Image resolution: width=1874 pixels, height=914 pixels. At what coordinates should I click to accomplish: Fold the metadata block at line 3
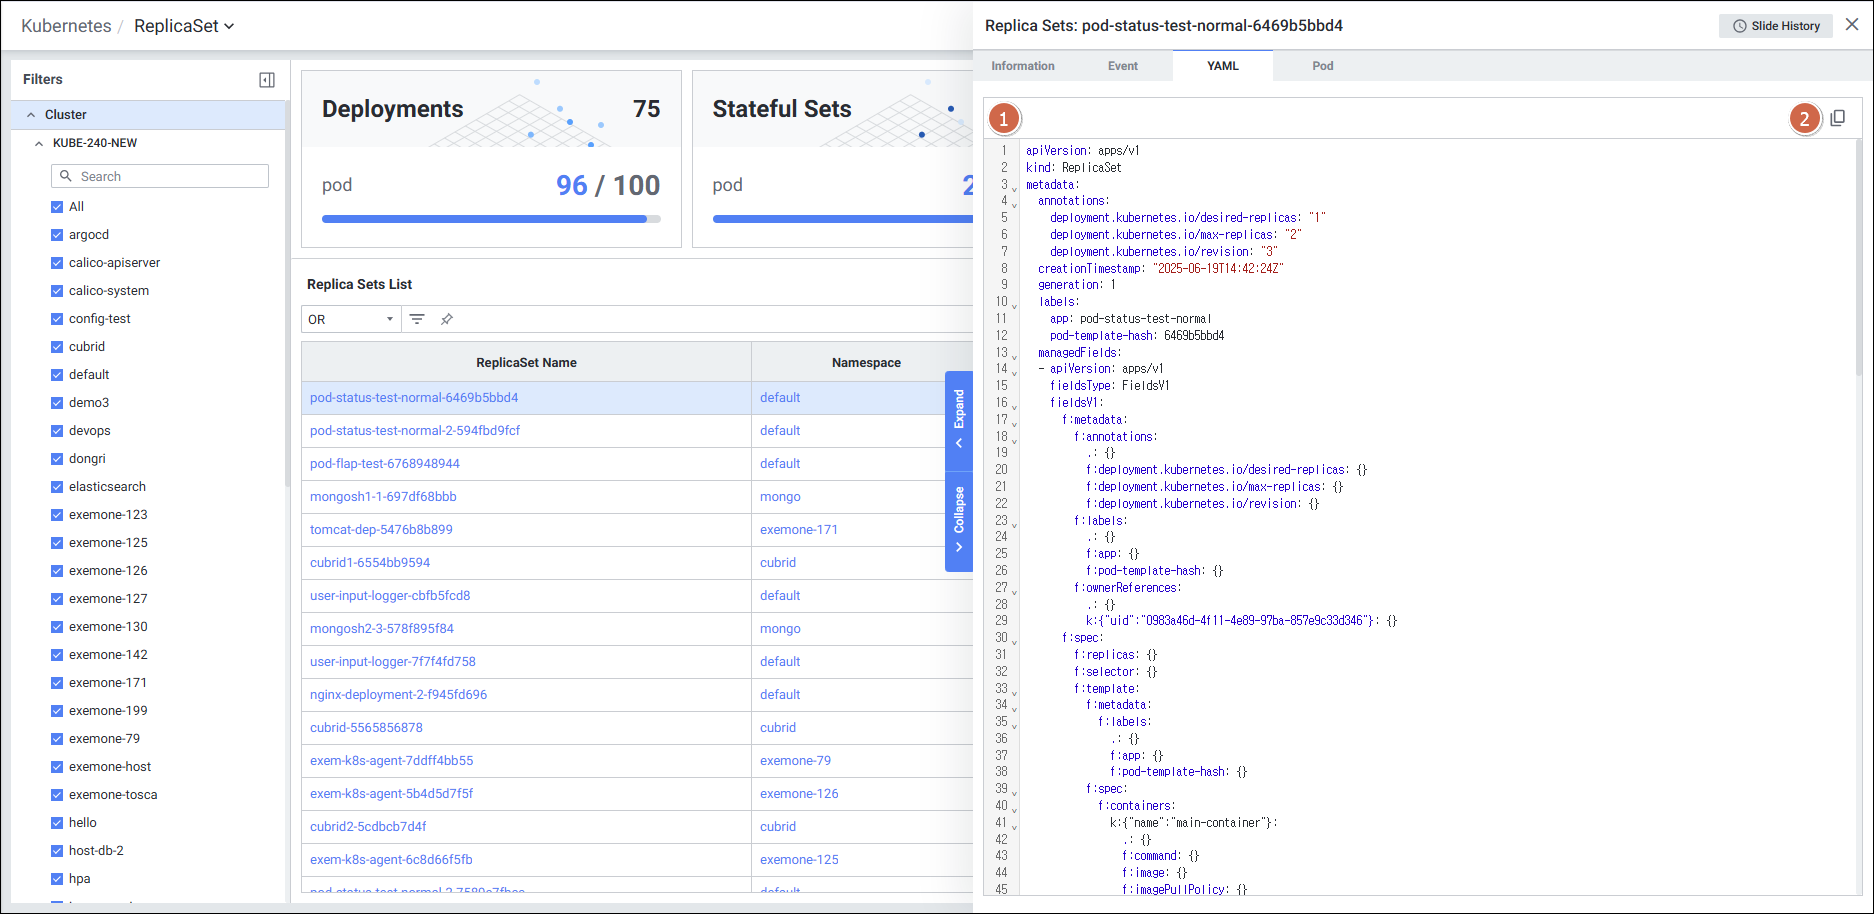1014,188
